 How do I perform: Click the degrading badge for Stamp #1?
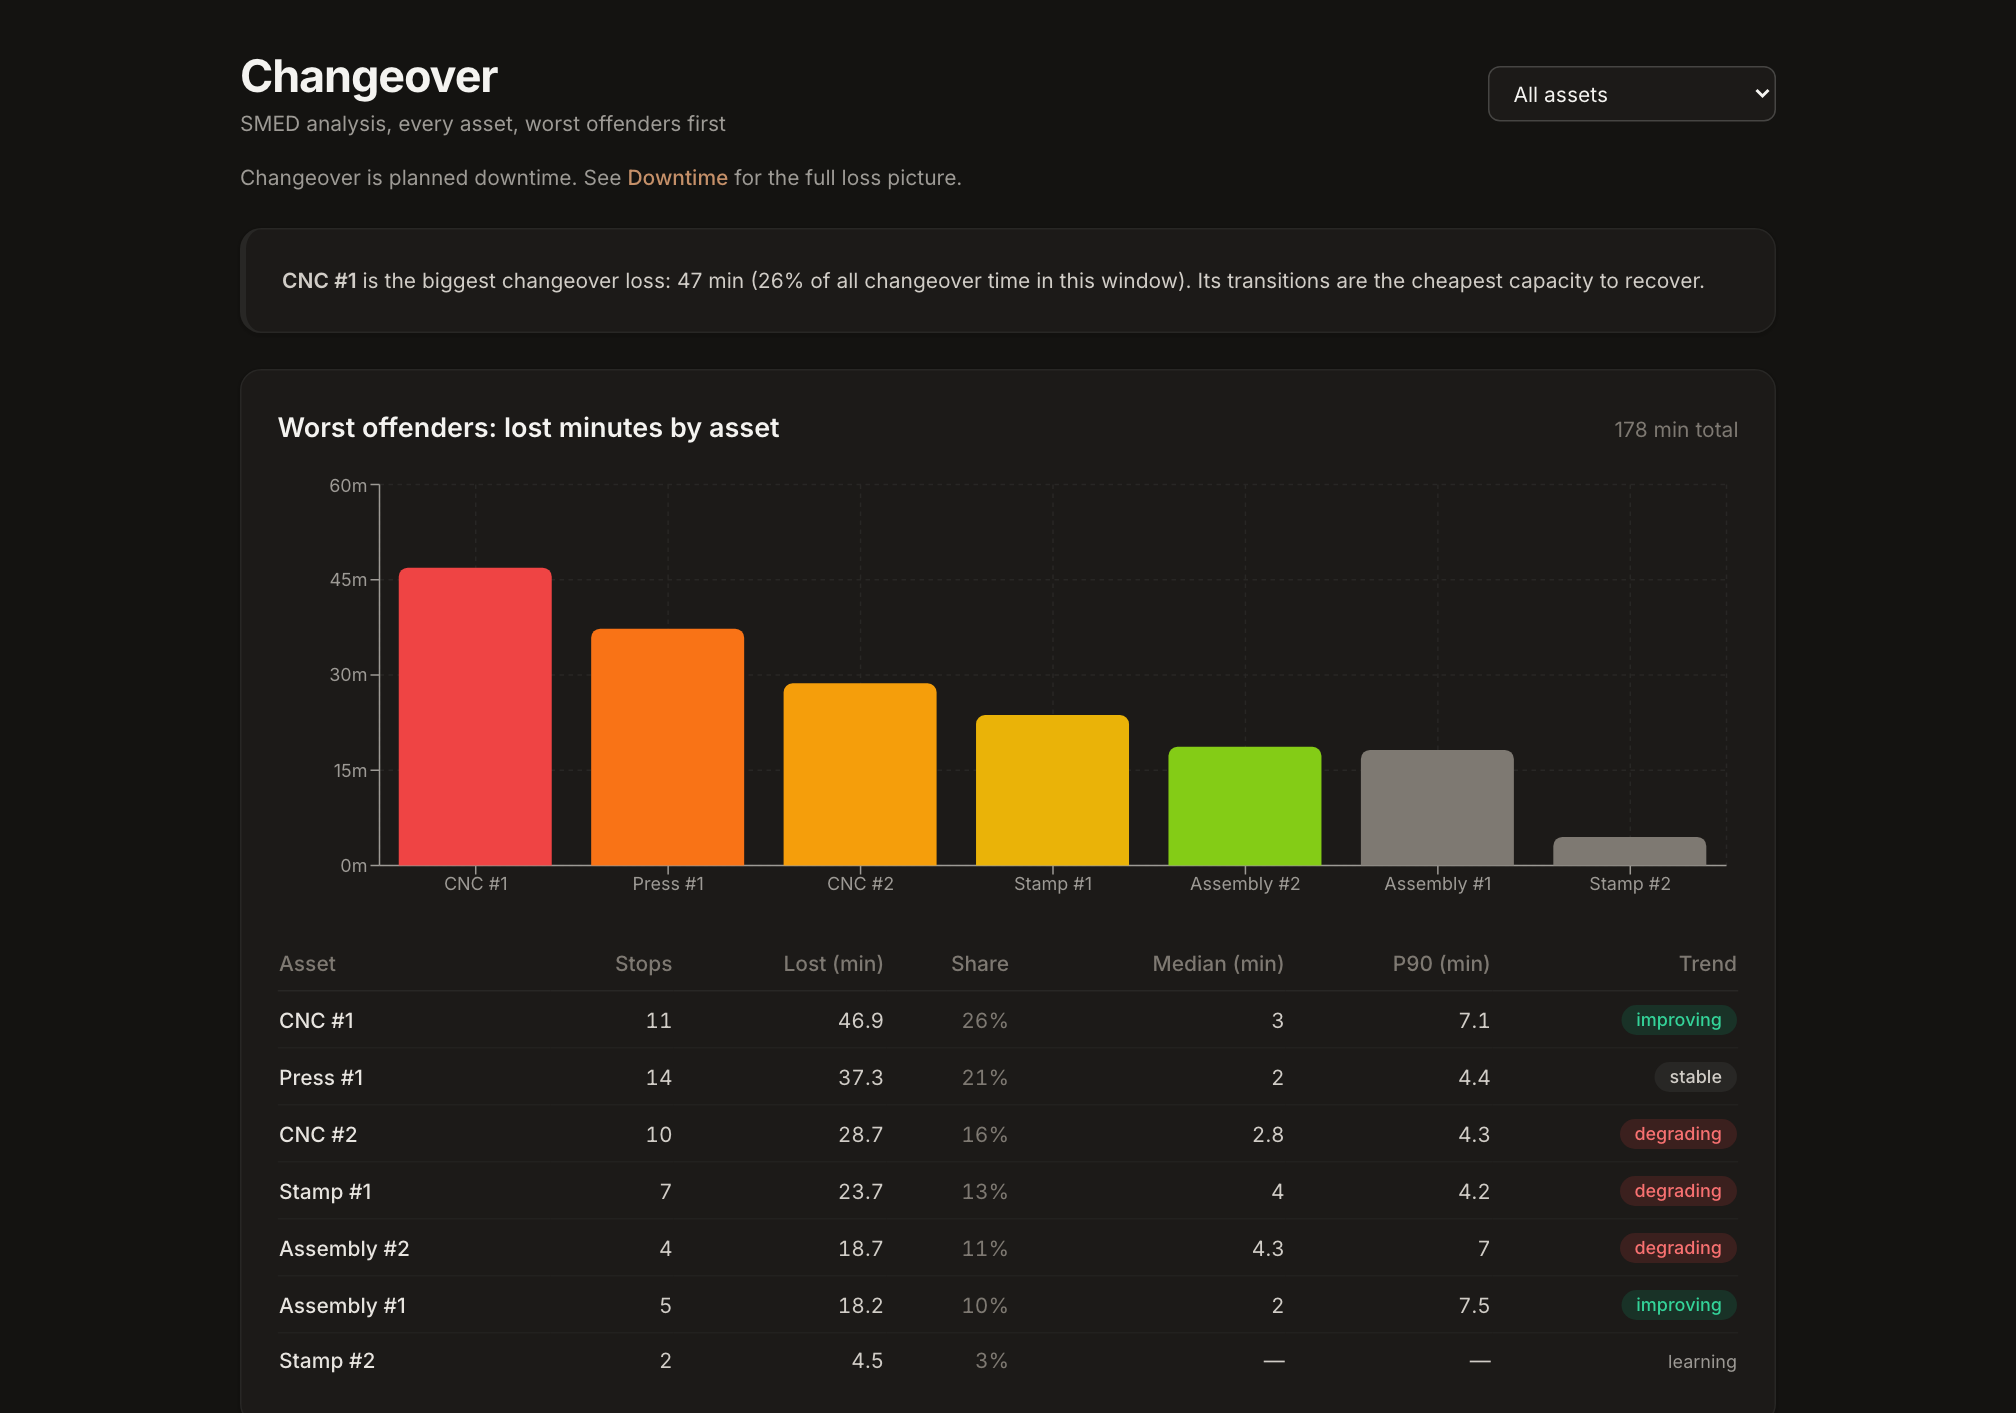pos(1678,1191)
